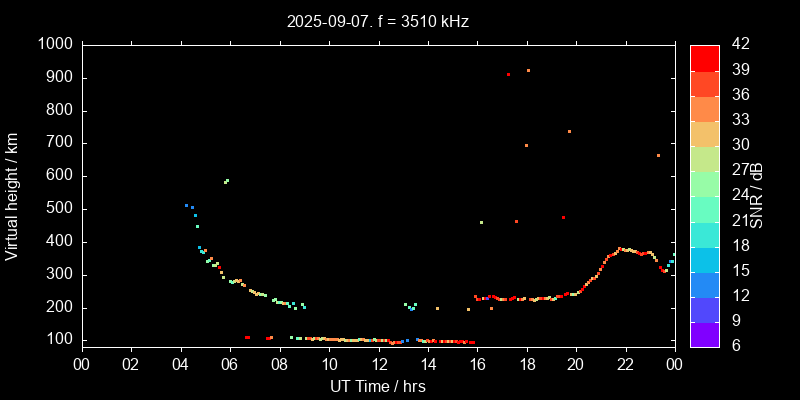Click the trace peak near 380 km at 22 hrs
800x400 pixels.
(x=621, y=249)
